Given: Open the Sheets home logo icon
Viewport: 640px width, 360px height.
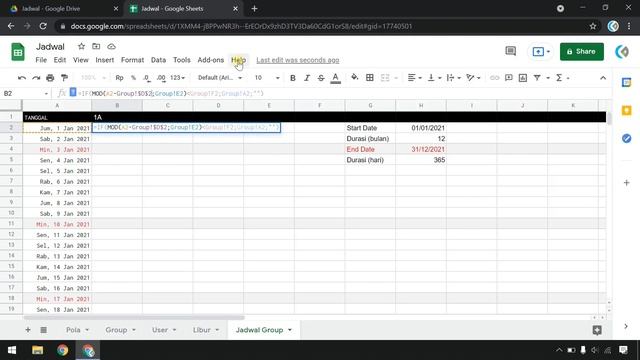Looking at the screenshot, I should pos(18,52).
